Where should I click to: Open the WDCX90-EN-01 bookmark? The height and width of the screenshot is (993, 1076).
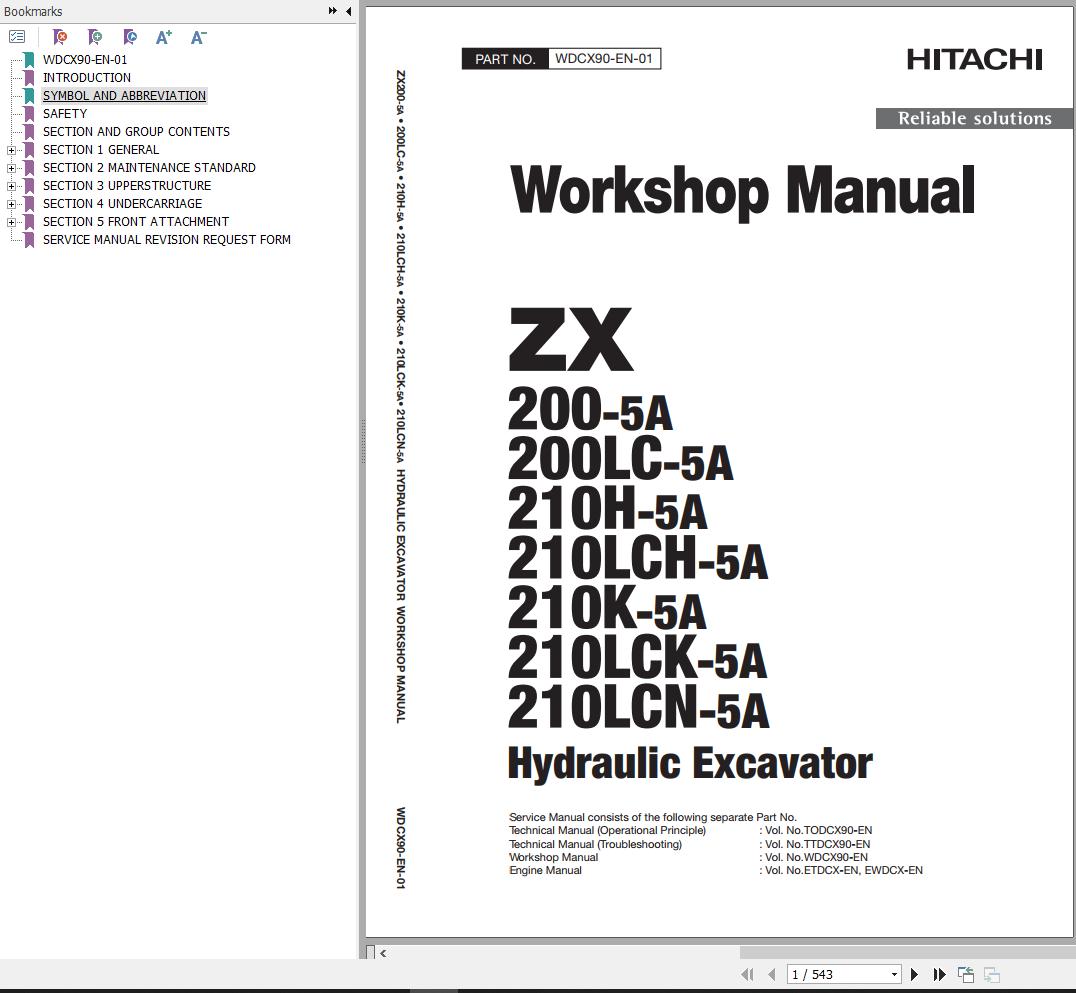pyautogui.click(x=85, y=60)
